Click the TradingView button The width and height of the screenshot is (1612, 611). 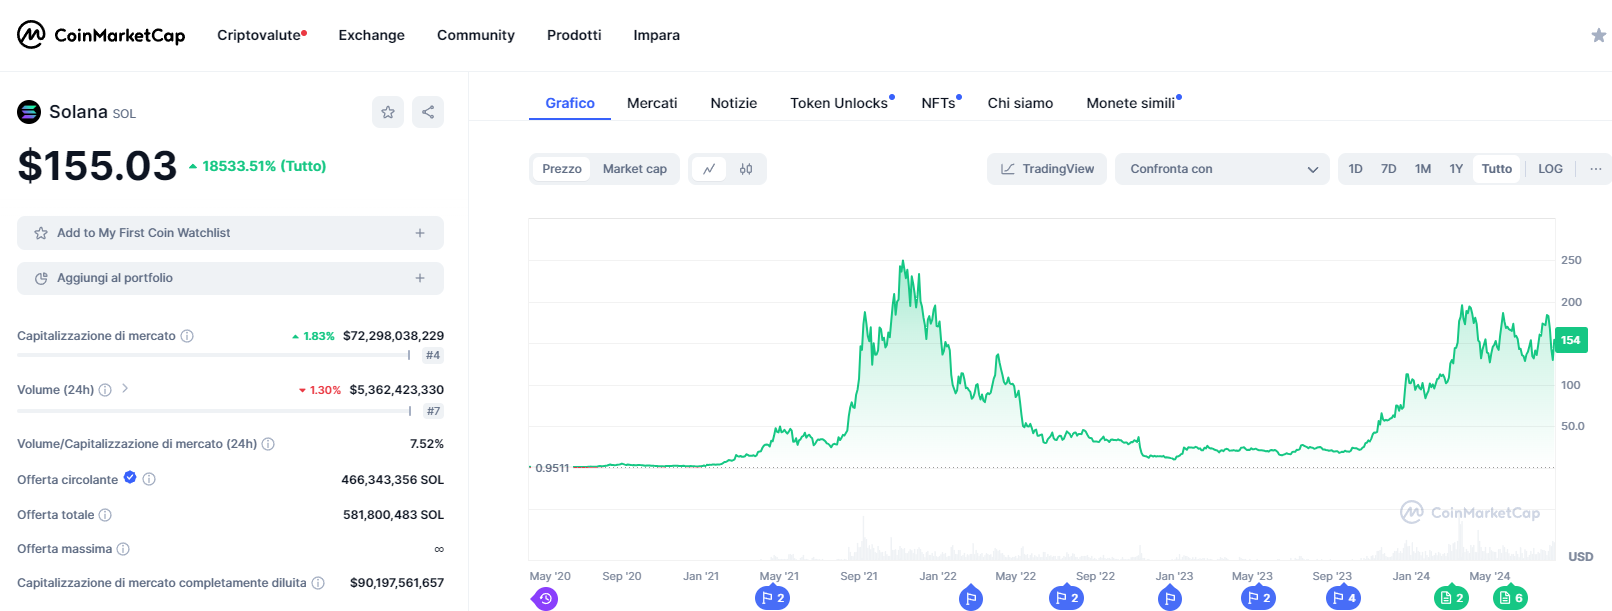pos(1047,169)
